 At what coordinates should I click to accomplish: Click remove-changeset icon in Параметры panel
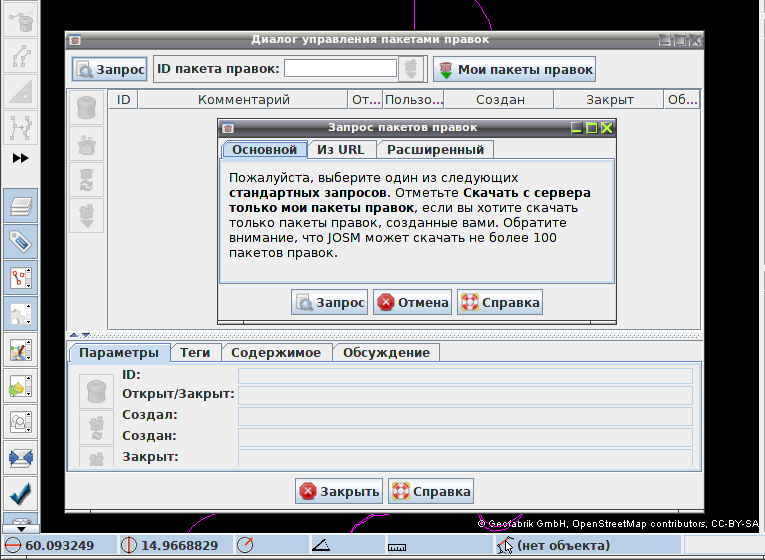click(96, 391)
